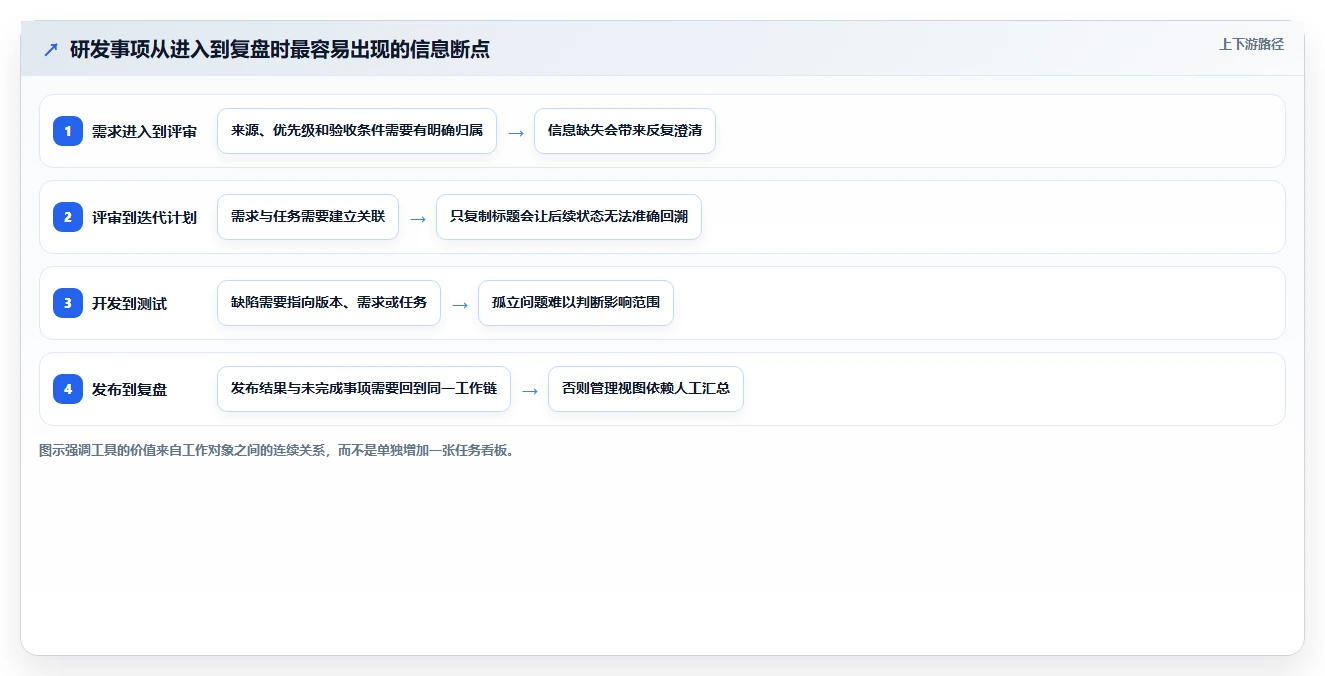Click the arrow before 否则管理视图依赖人工汇总
The height and width of the screenshot is (676, 1325).
pos(530,390)
